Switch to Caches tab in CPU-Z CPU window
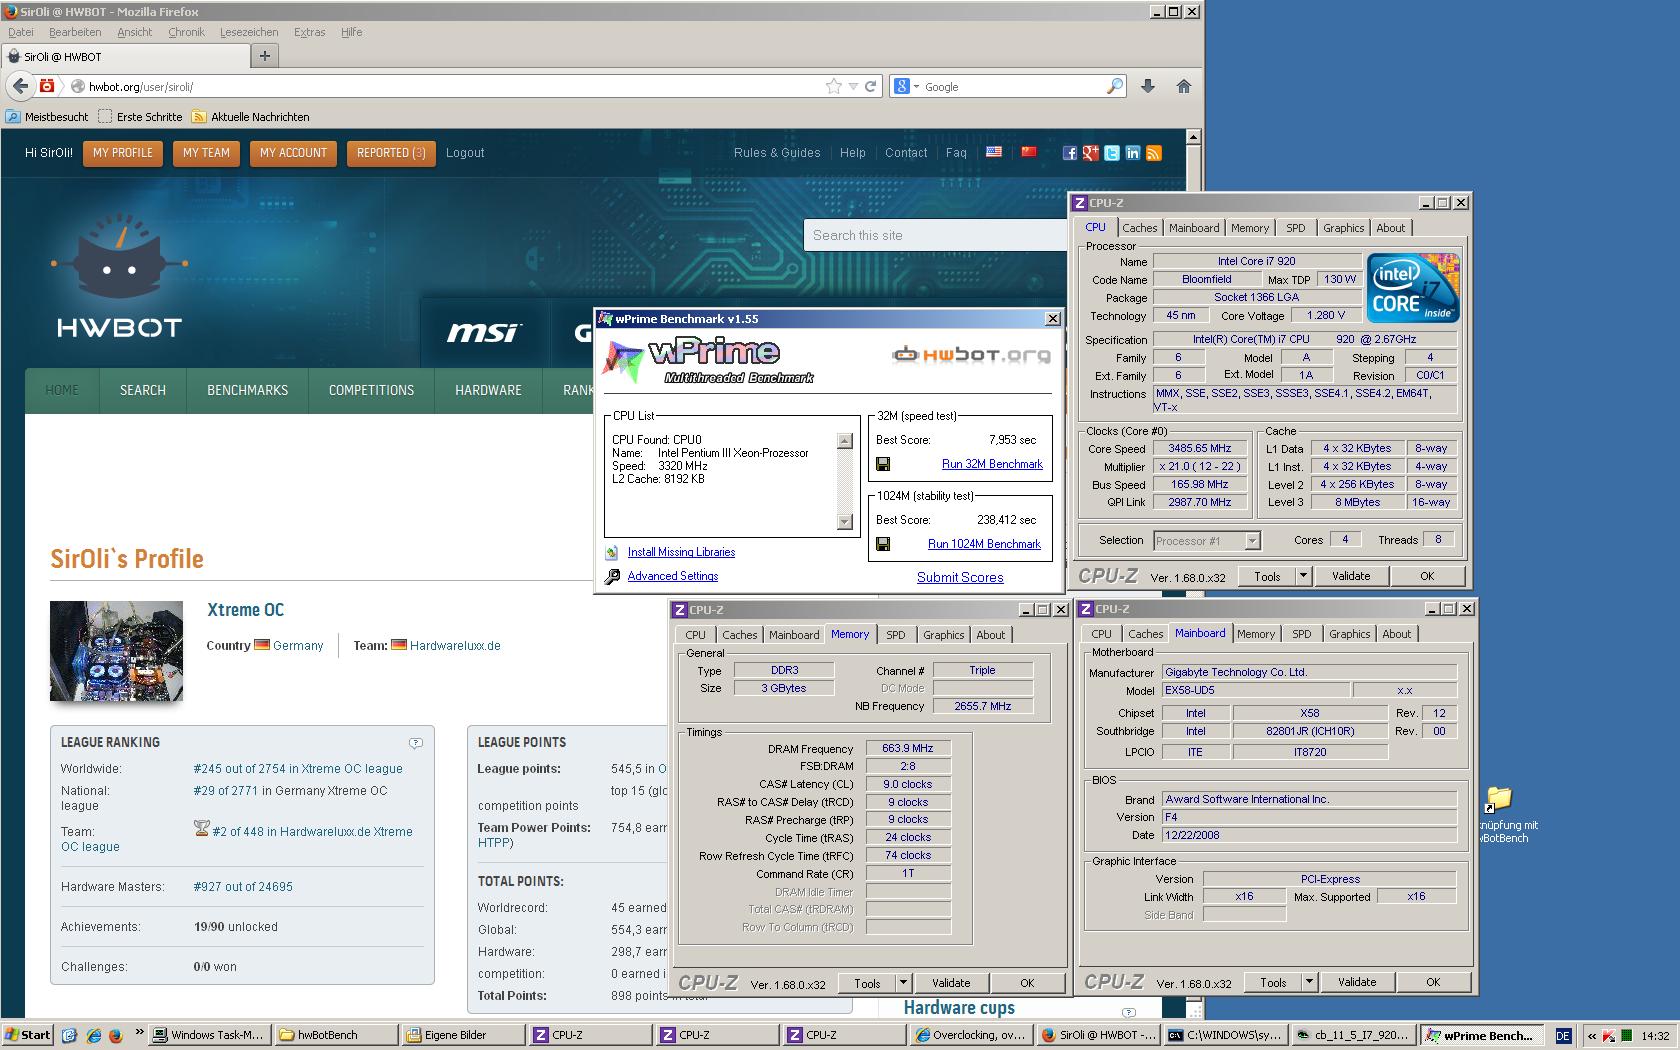This screenshot has height=1050, width=1680. coord(1139,228)
